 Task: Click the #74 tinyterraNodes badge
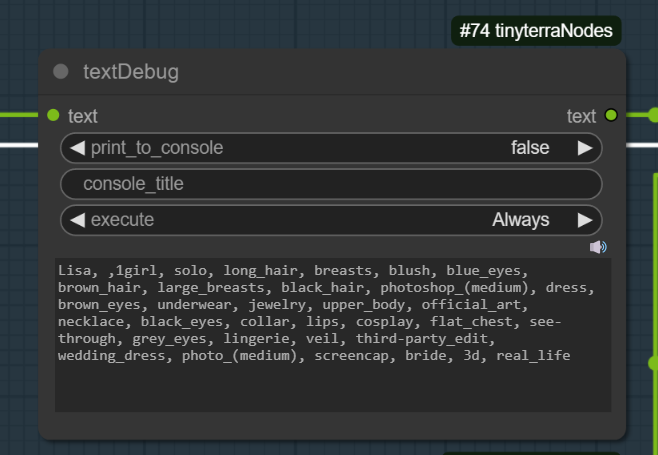point(536,31)
